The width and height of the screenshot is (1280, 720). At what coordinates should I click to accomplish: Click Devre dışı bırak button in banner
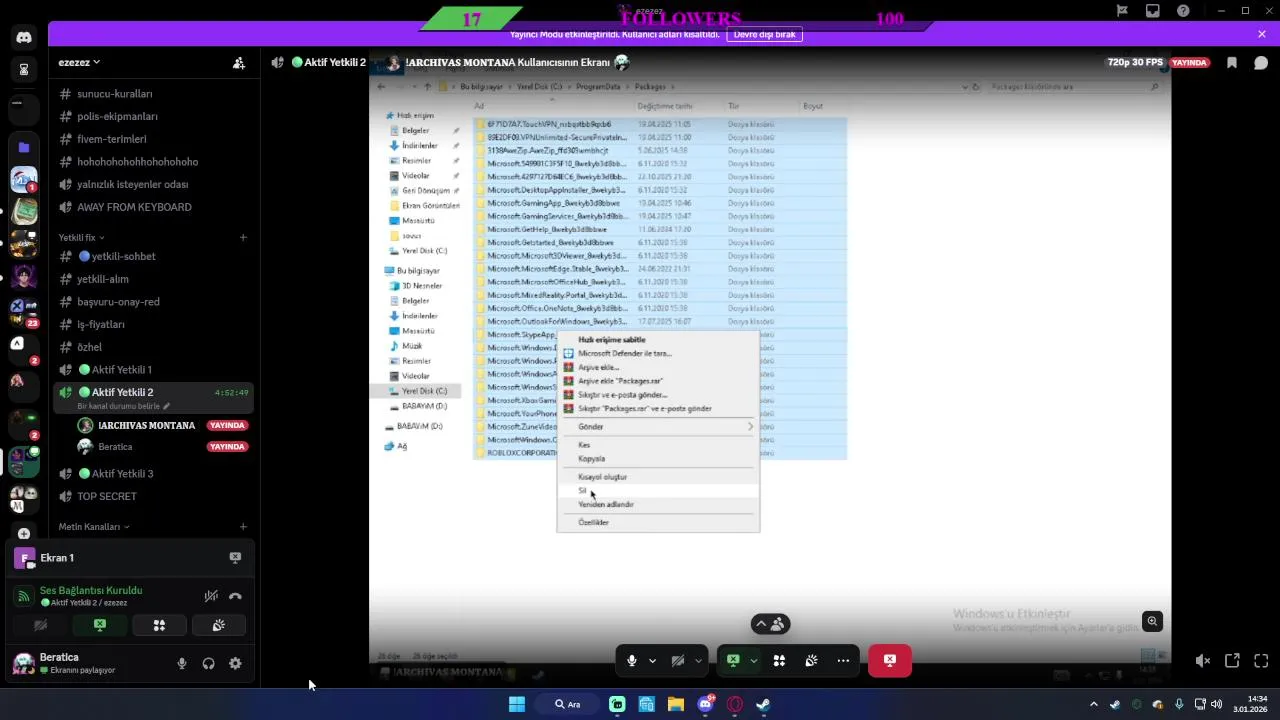click(x=764, y=34)
